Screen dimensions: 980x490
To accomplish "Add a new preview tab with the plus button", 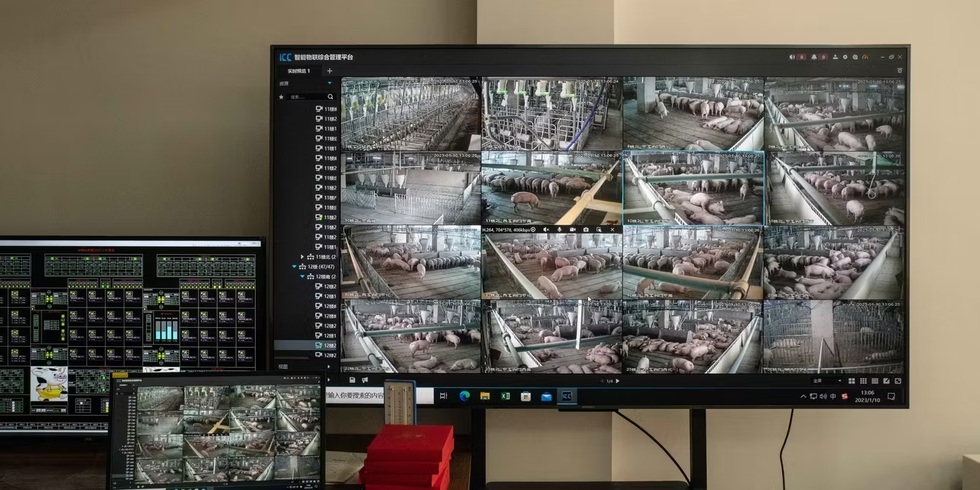I will [x=329, y=71].
